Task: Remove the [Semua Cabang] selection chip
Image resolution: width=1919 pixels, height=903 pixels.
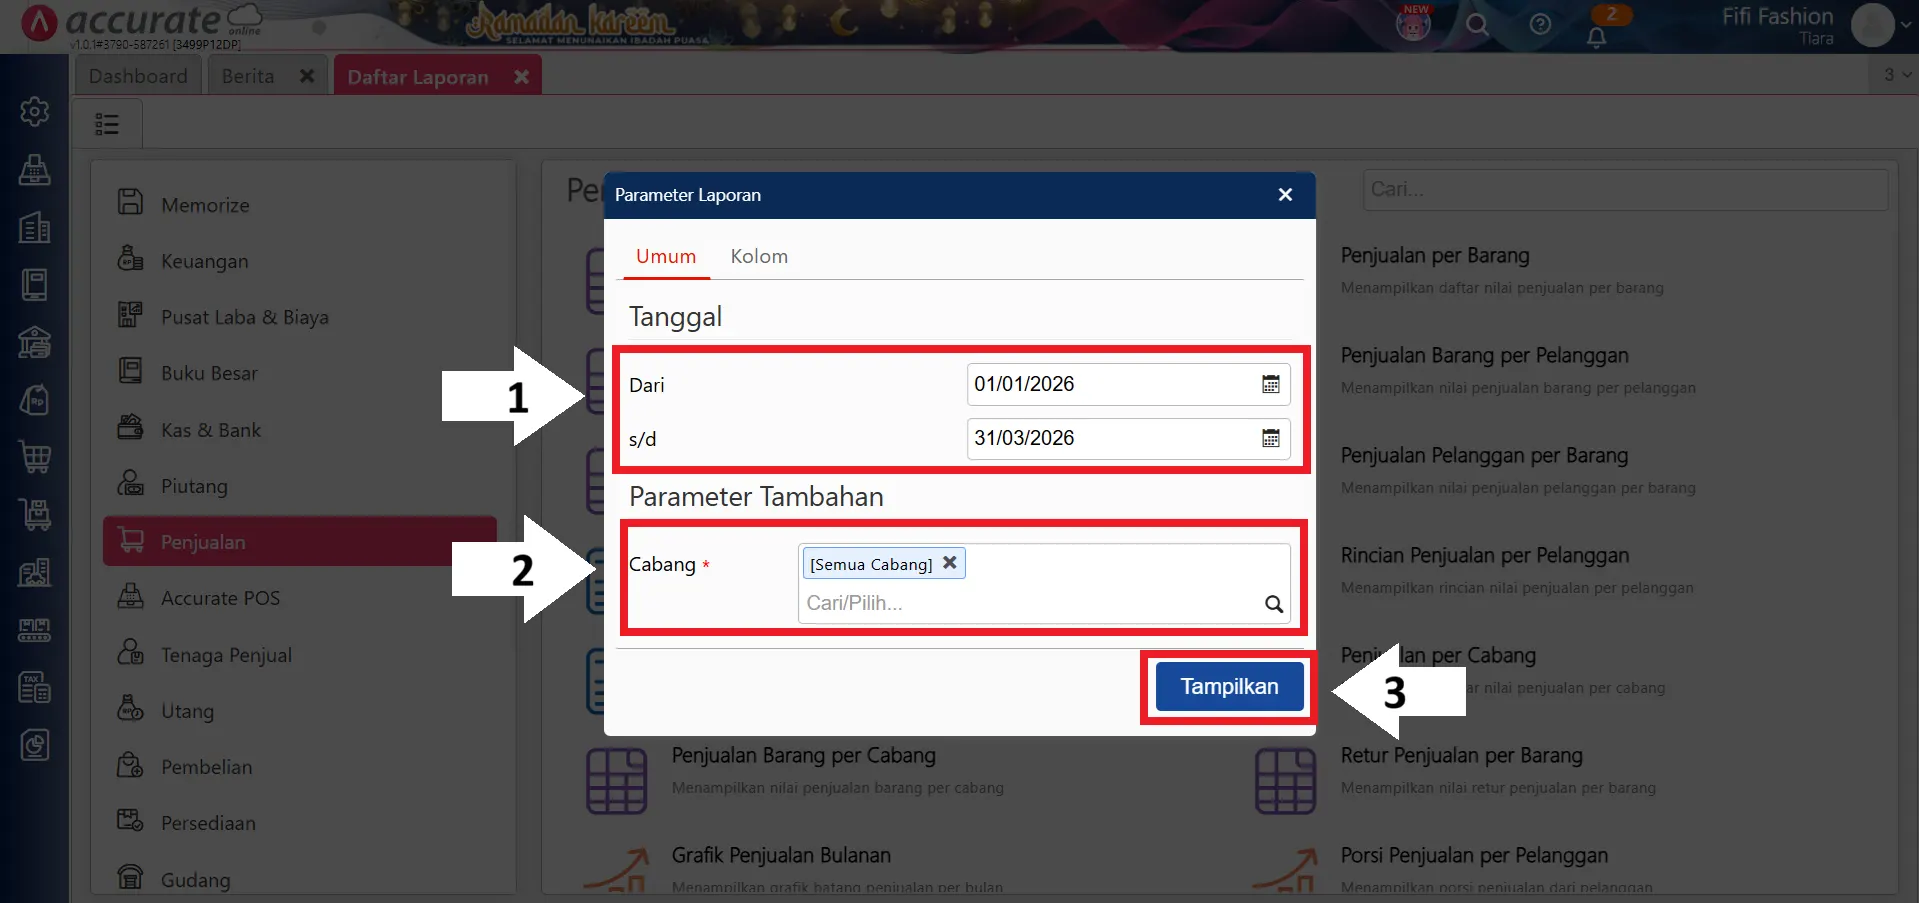Action: pos(949,562)
